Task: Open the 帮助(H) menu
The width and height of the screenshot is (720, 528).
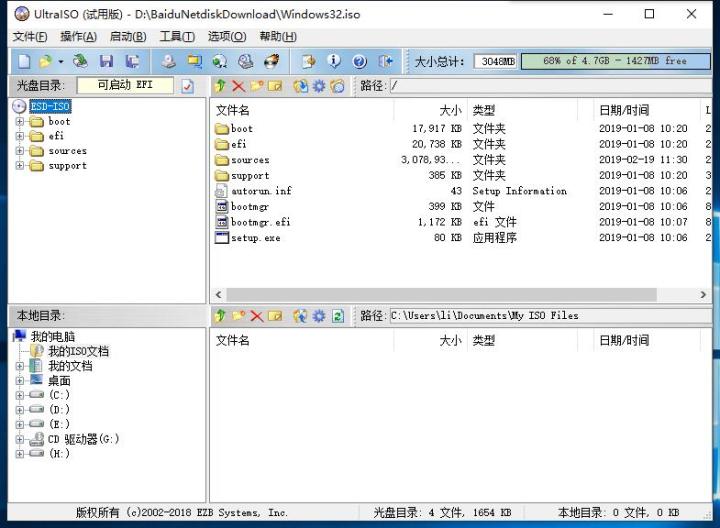Action: (x=278, y=36)
